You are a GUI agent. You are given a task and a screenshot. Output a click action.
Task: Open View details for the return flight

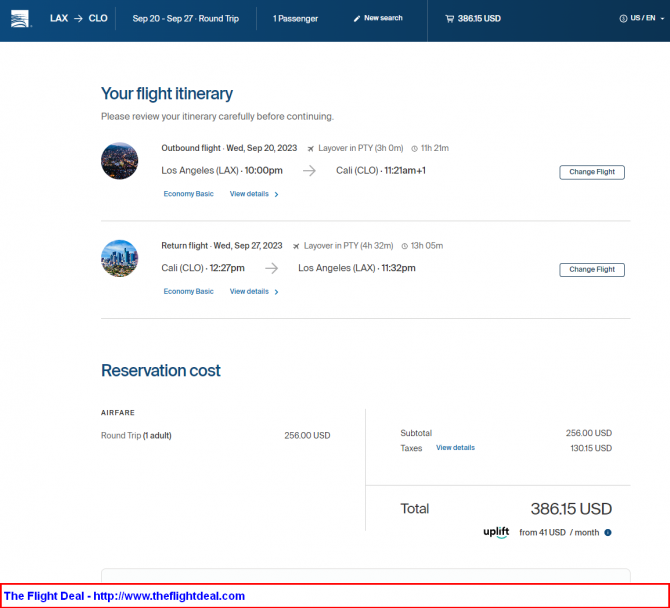(x=249, y=291)
